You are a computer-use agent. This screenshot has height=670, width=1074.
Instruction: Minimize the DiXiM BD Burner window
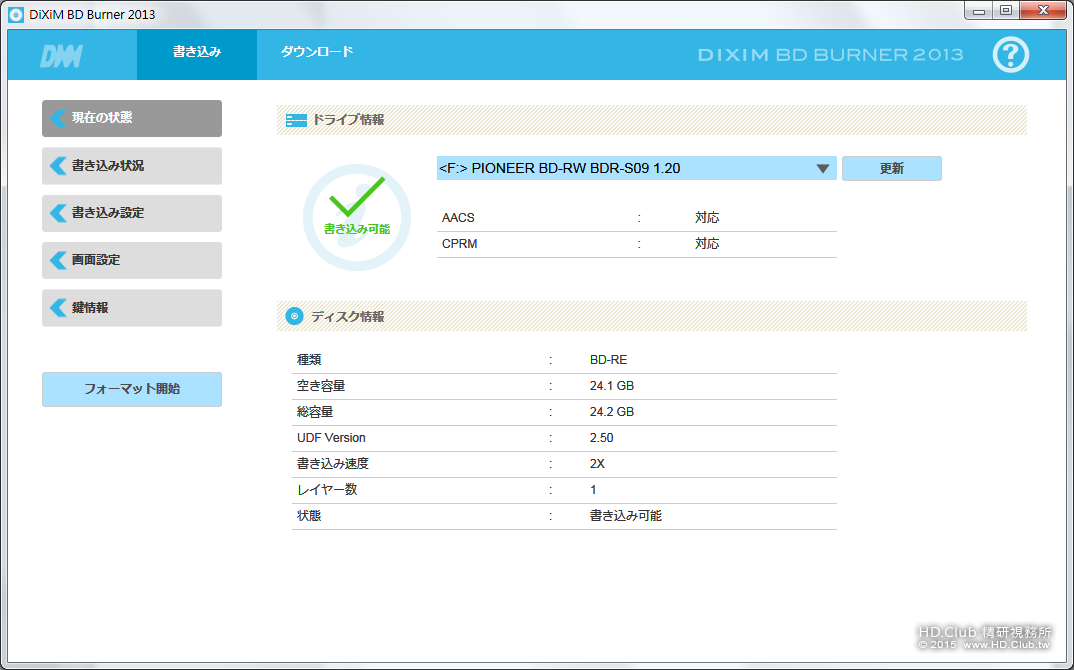[979, 10]
